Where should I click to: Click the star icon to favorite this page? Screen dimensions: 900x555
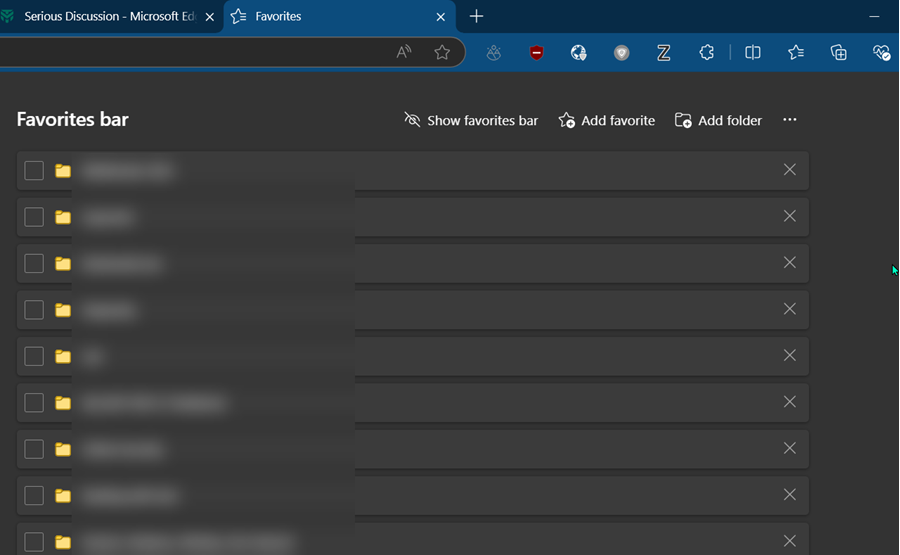coord(442,52)
